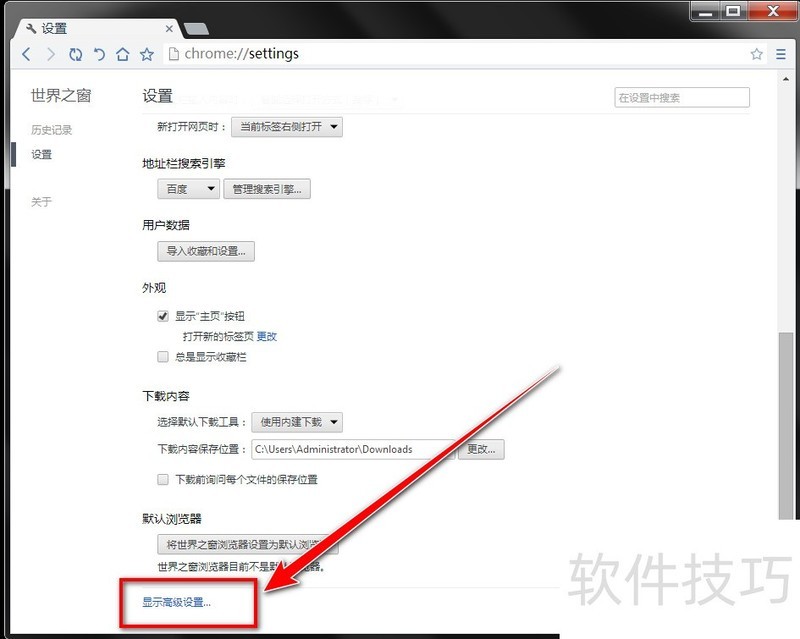The height and width of the screenshot is (639, 800).
Task: Click the undo closed tab icon
Action: pyautogui.click(x=99, y=54)
